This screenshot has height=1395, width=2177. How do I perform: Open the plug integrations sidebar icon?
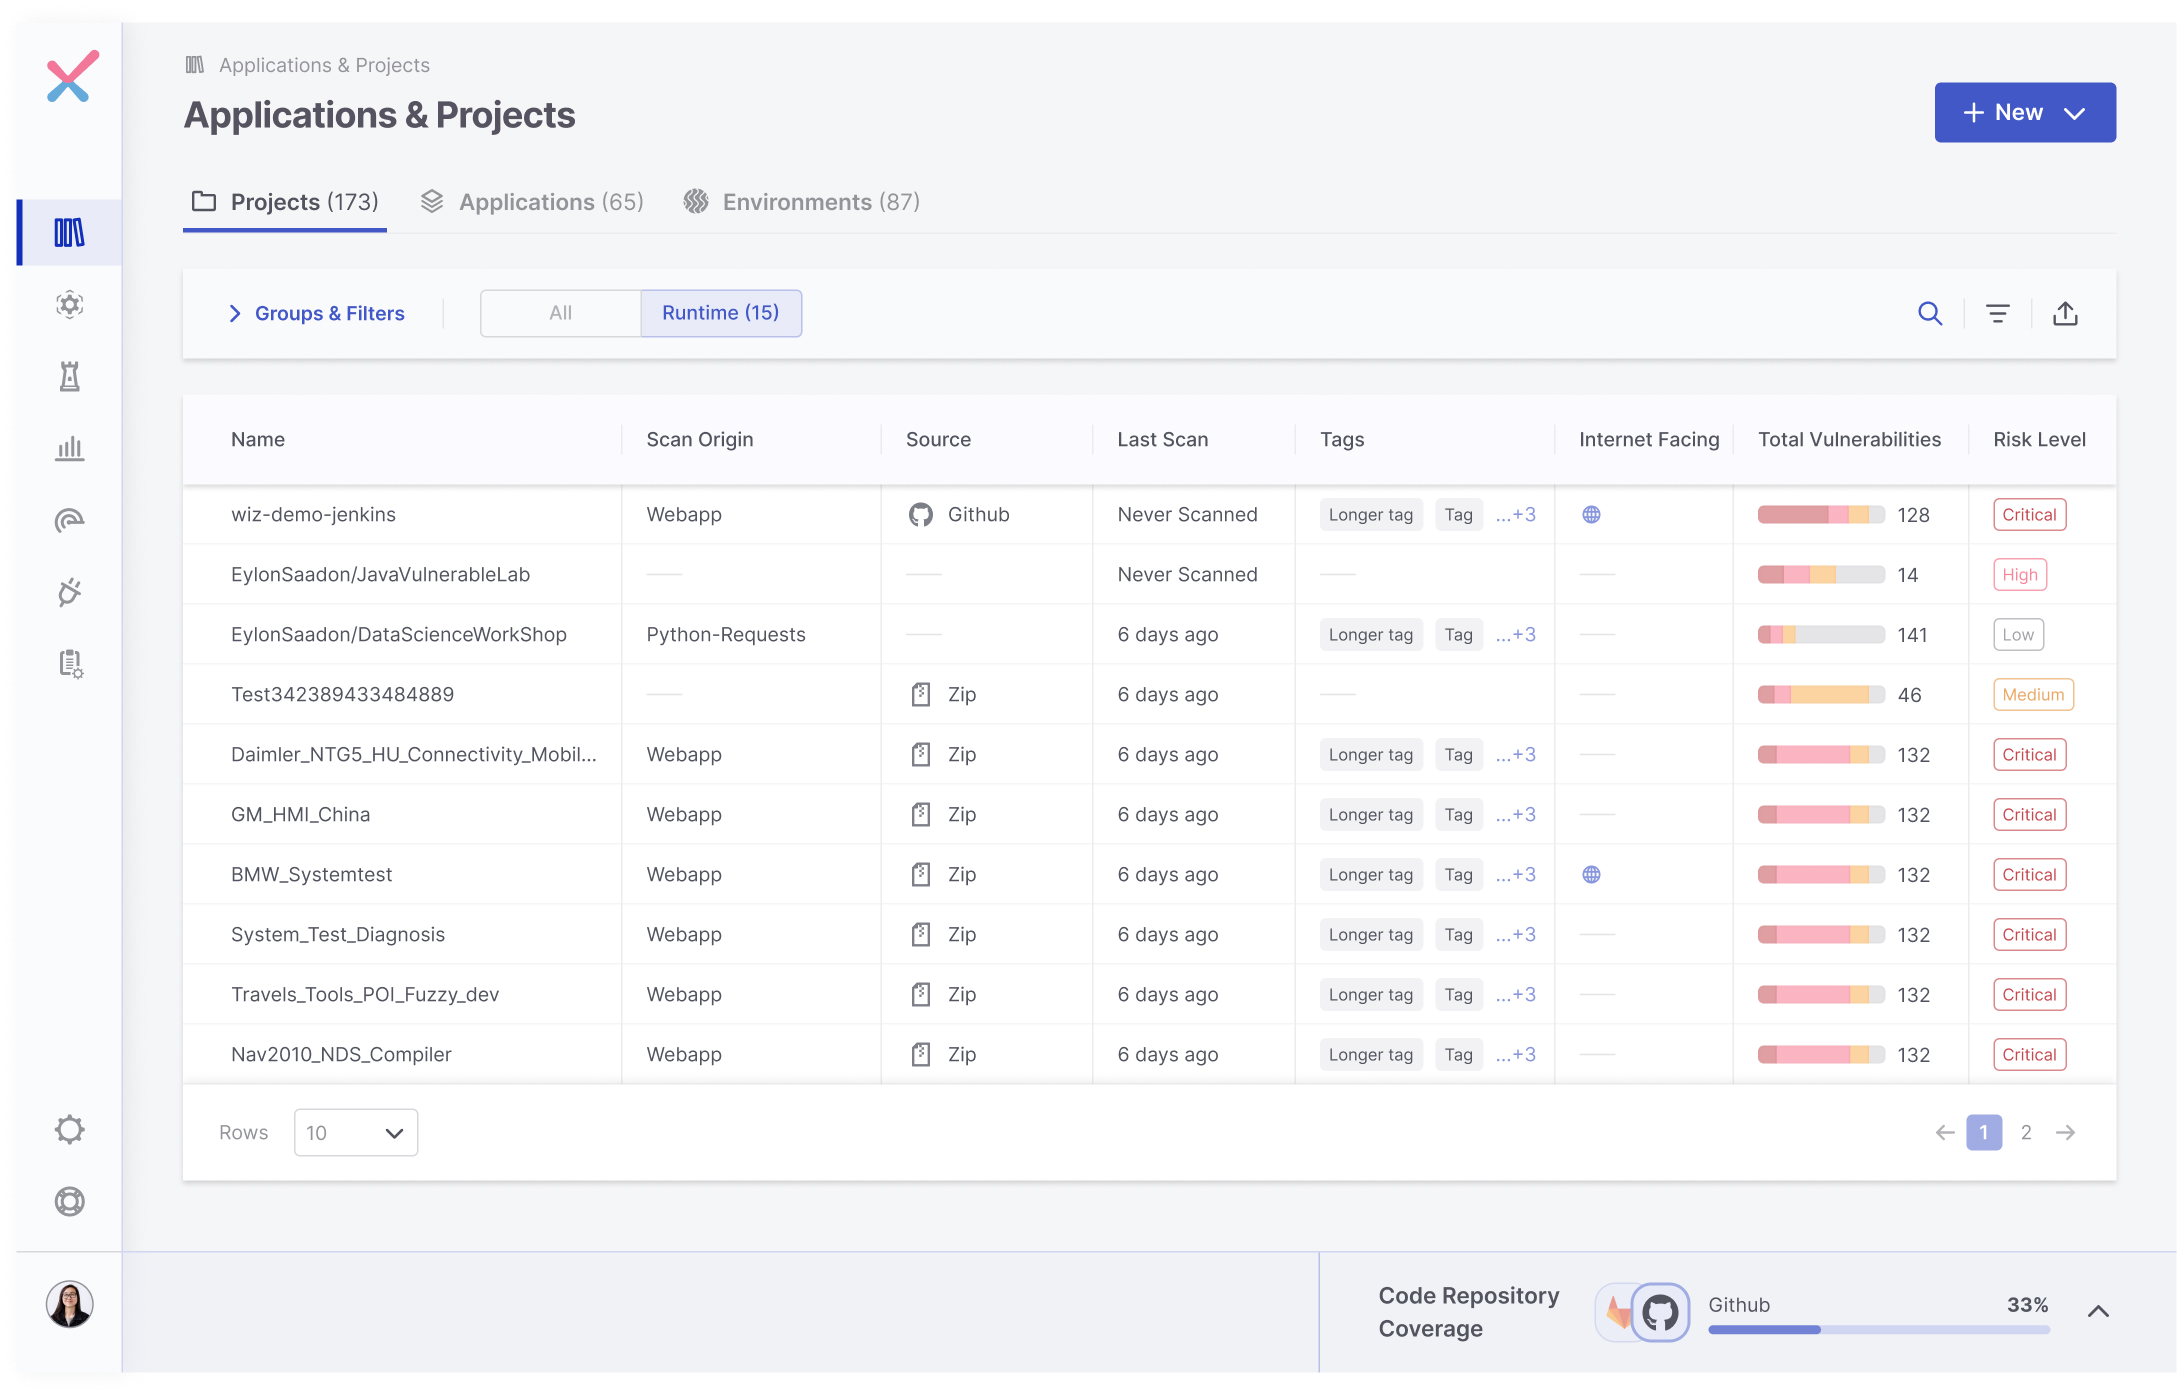(70, 592)
